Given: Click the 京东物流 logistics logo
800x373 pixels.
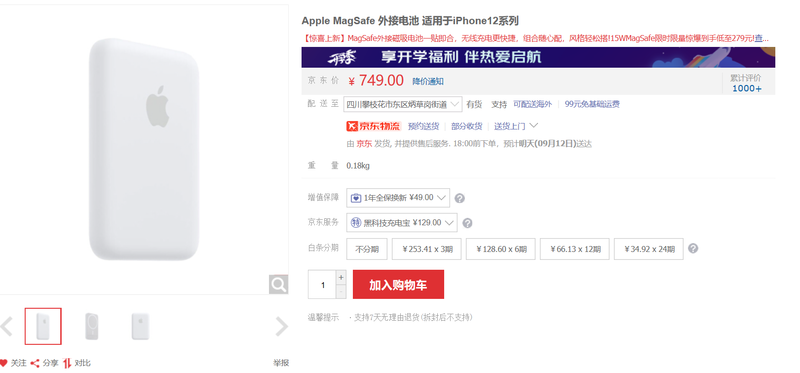Looking at the screenshot, I should [373, 126].
